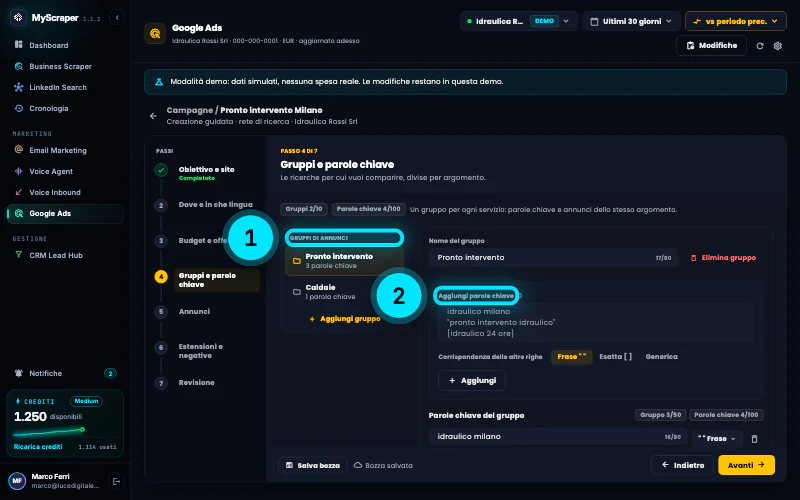Screen dimensions: 800x500
Task: Click the Voice Inbound arrow icon
Action: pos(19,192)
